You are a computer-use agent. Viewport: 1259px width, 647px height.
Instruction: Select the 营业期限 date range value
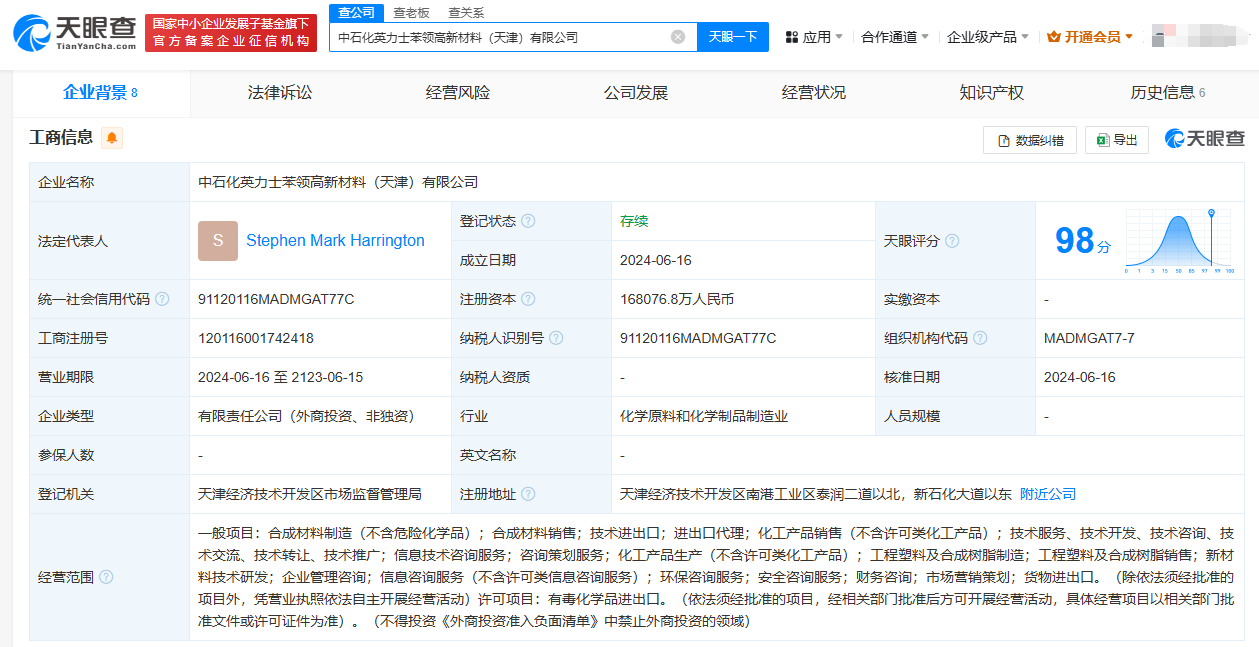click(x=280, y=377)
